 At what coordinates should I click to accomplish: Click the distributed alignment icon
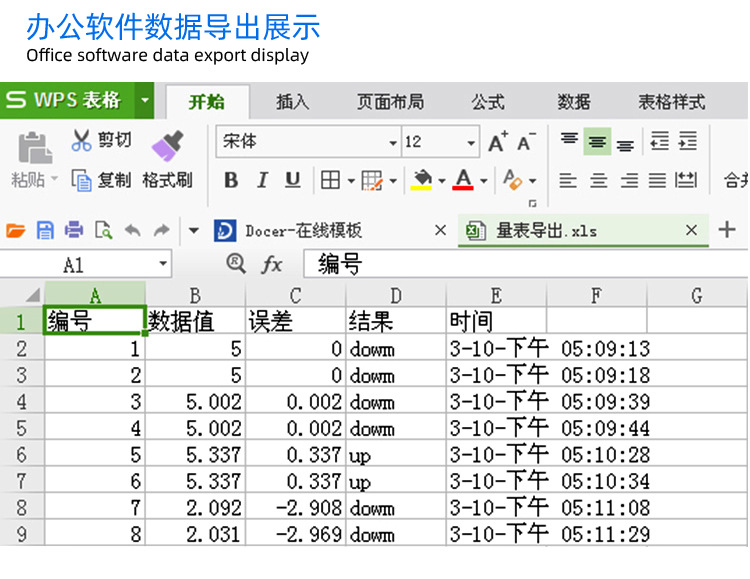pyautogui.click(x=686, y=180)
